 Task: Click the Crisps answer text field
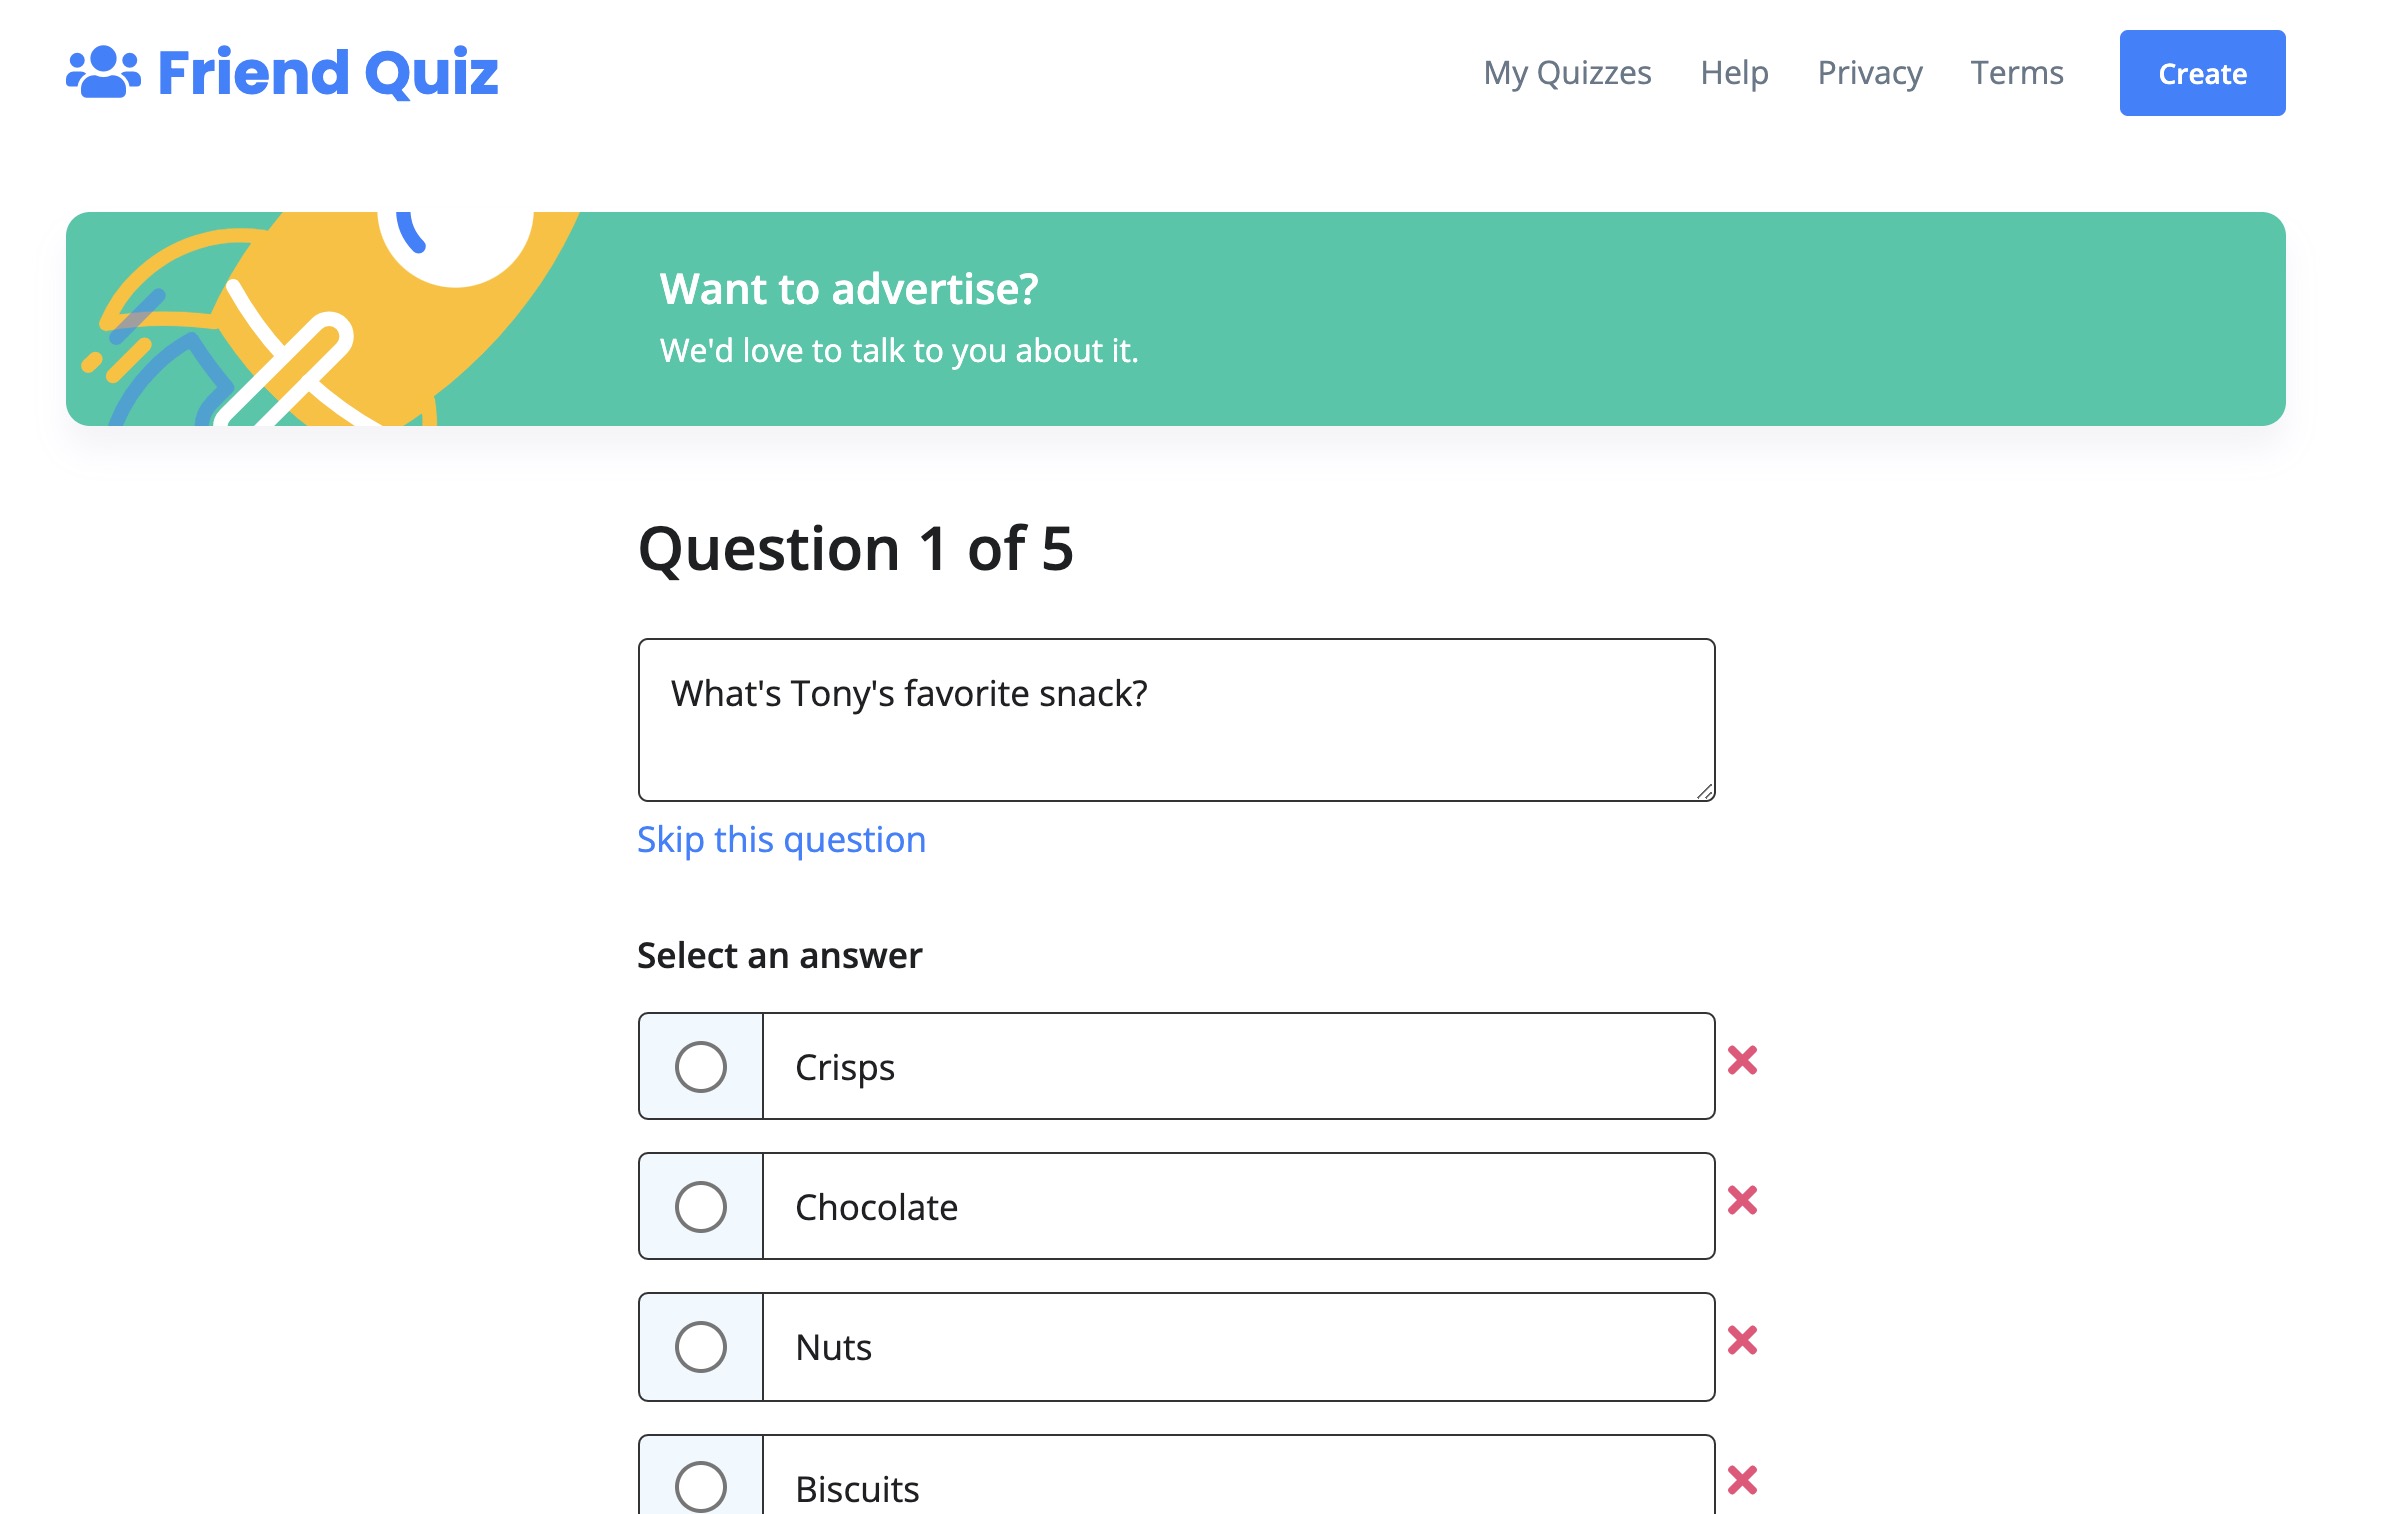pos(1238,1066)
